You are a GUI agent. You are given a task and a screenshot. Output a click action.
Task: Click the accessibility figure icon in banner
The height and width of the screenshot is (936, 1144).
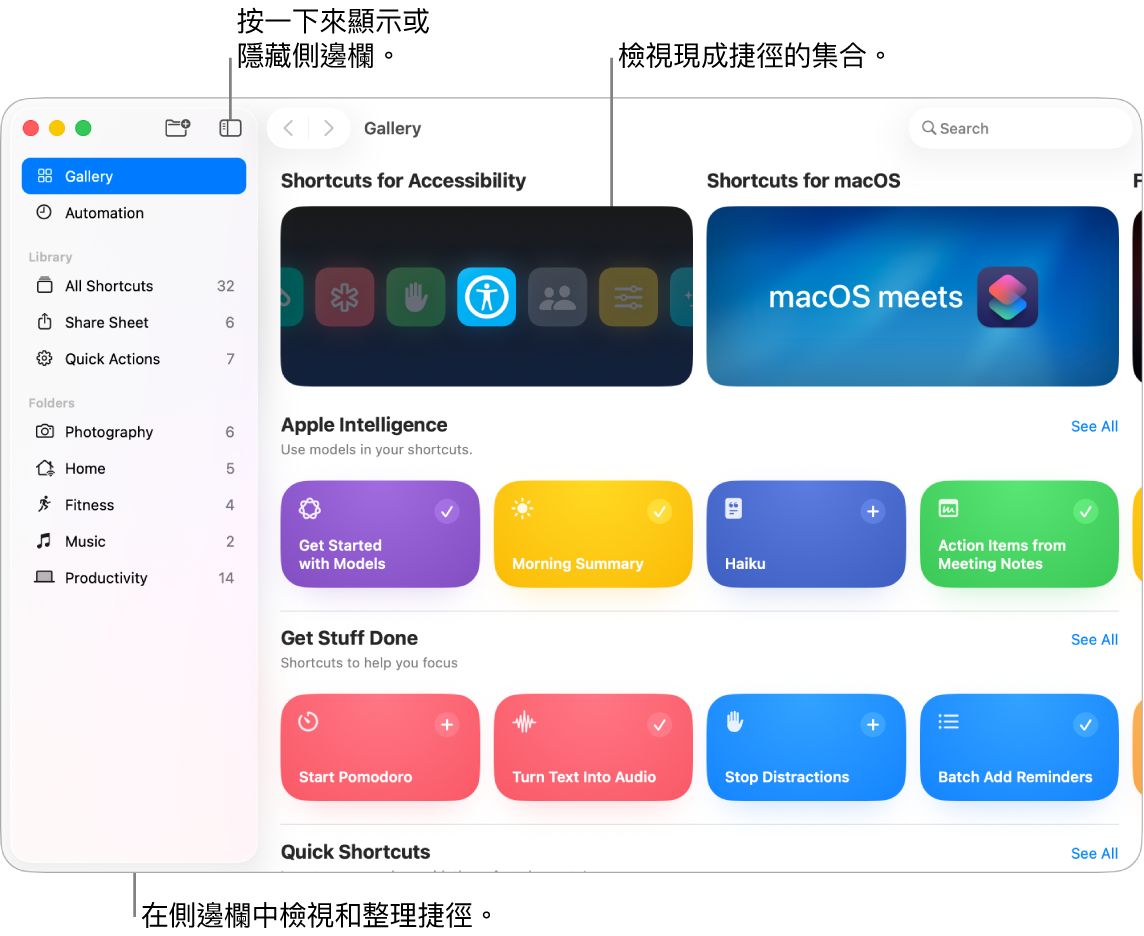point(487,296)
